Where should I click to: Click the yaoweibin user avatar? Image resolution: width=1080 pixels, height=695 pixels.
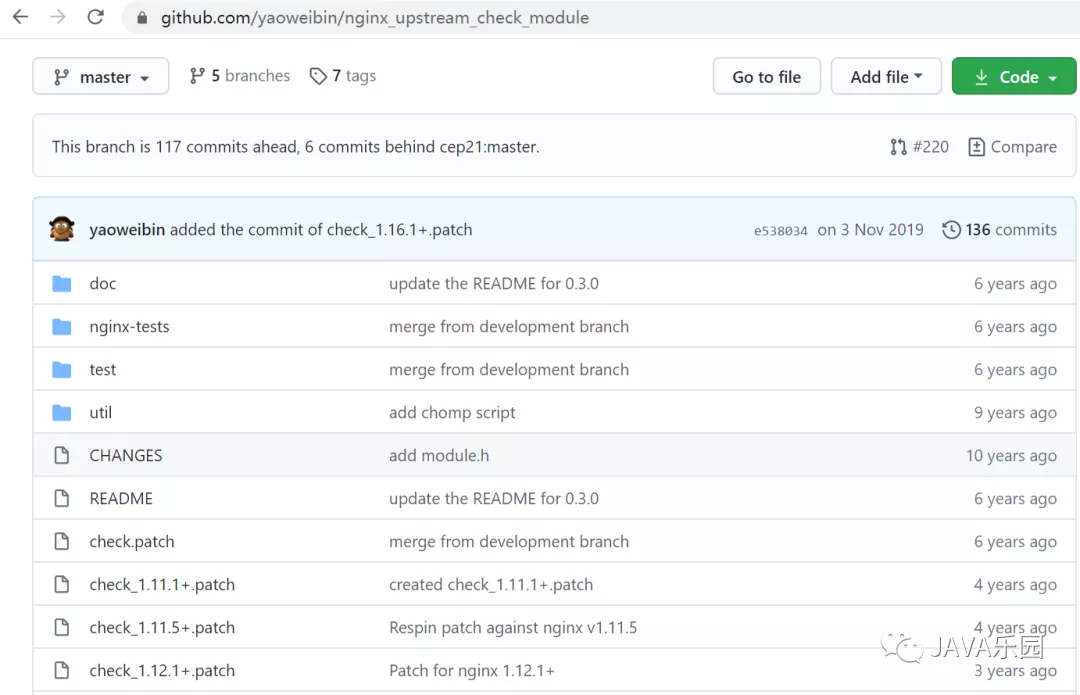pos(62,229)
